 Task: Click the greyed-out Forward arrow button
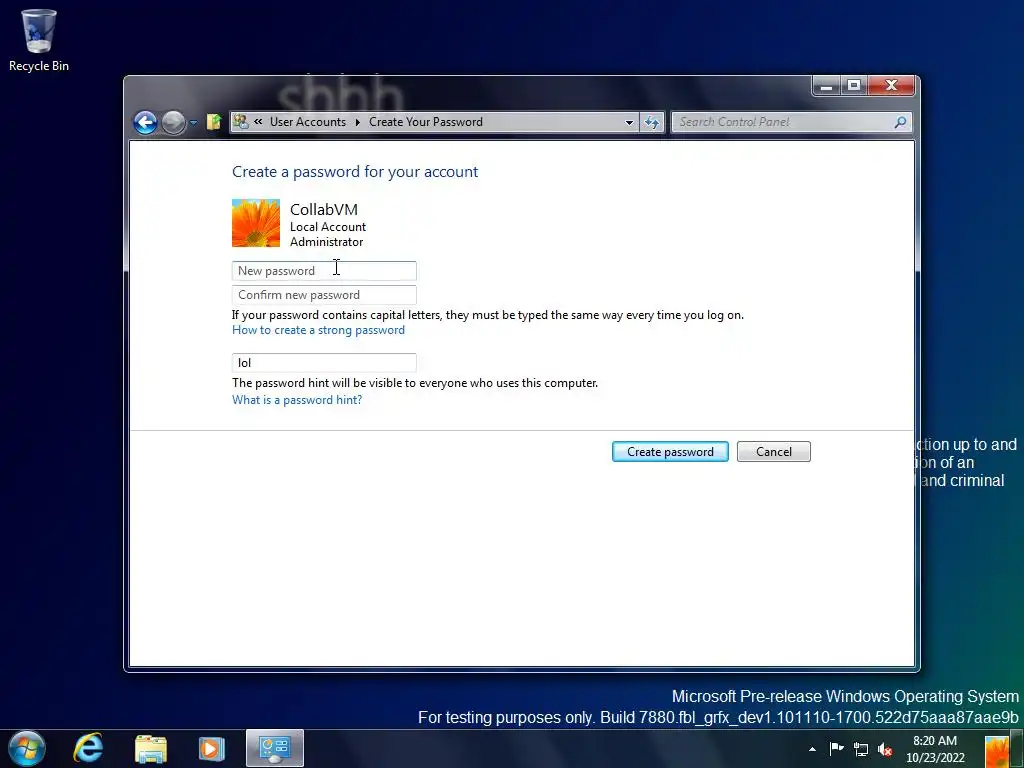click(173, 122)
